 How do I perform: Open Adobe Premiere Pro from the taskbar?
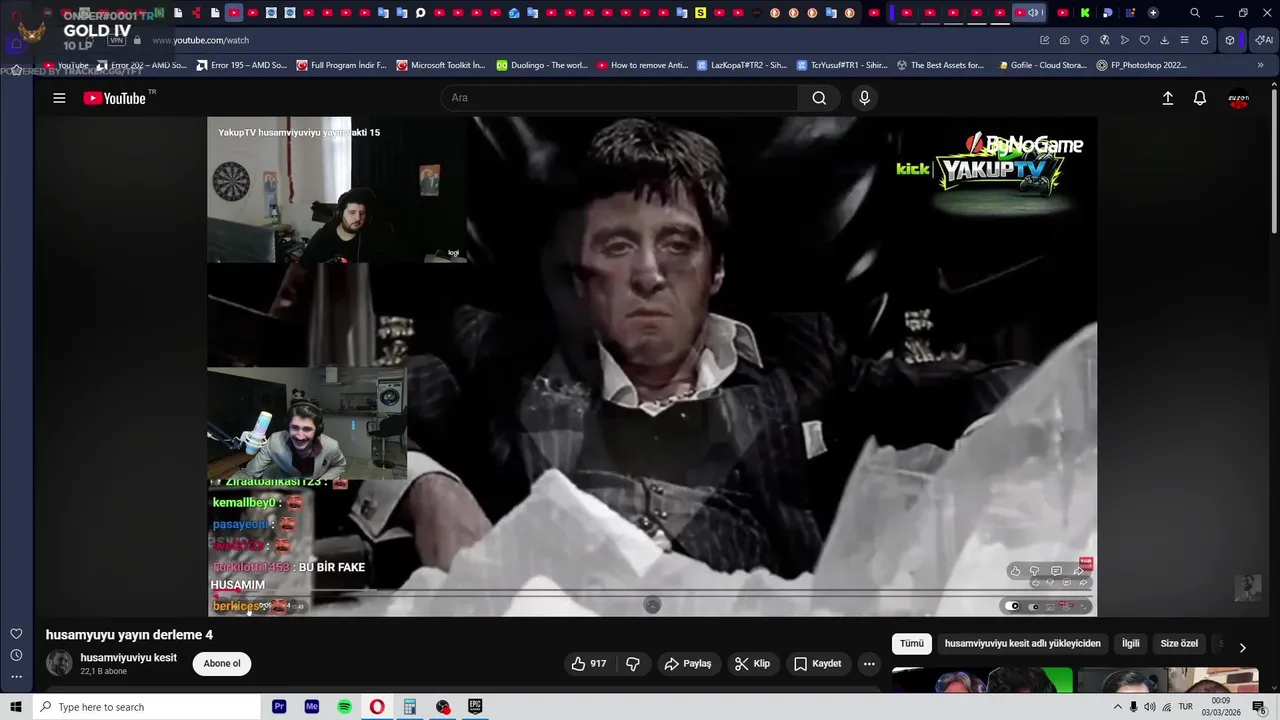point(279,707)
